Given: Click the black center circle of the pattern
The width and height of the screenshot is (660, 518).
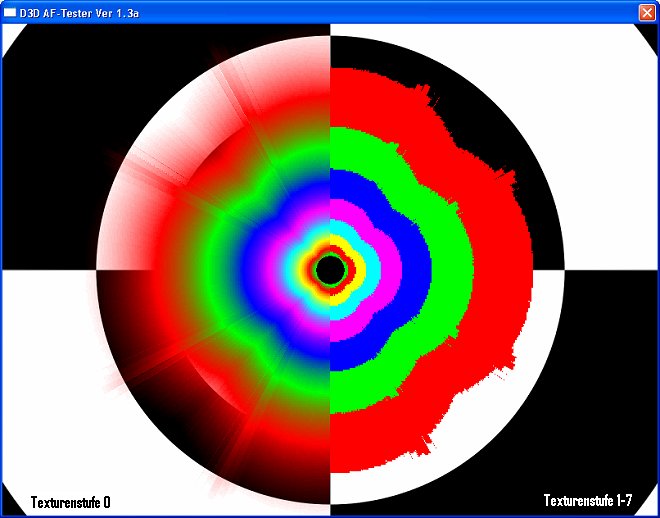Looking at the screenshot, I should coord(330,271).
